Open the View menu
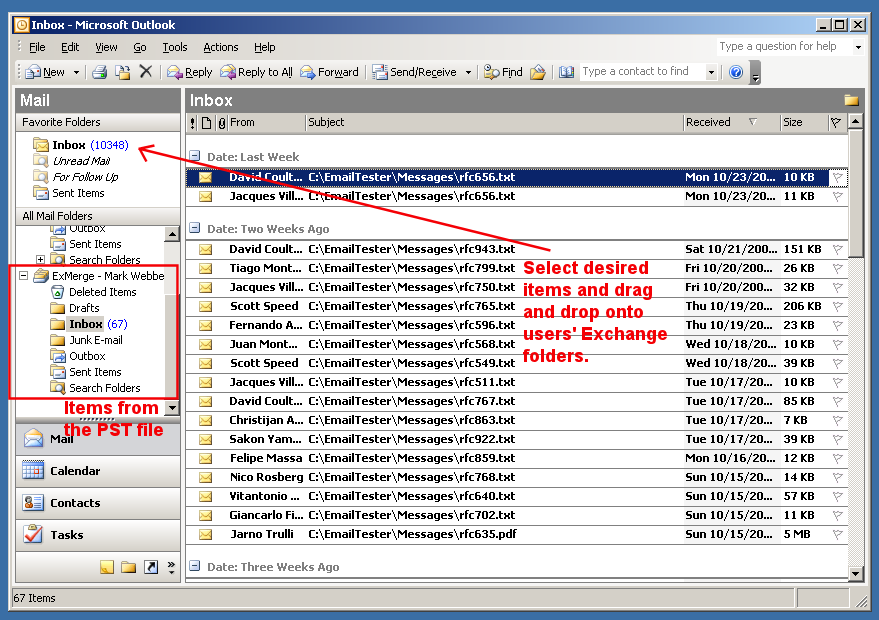879x620 pixels. click(106, 47)
